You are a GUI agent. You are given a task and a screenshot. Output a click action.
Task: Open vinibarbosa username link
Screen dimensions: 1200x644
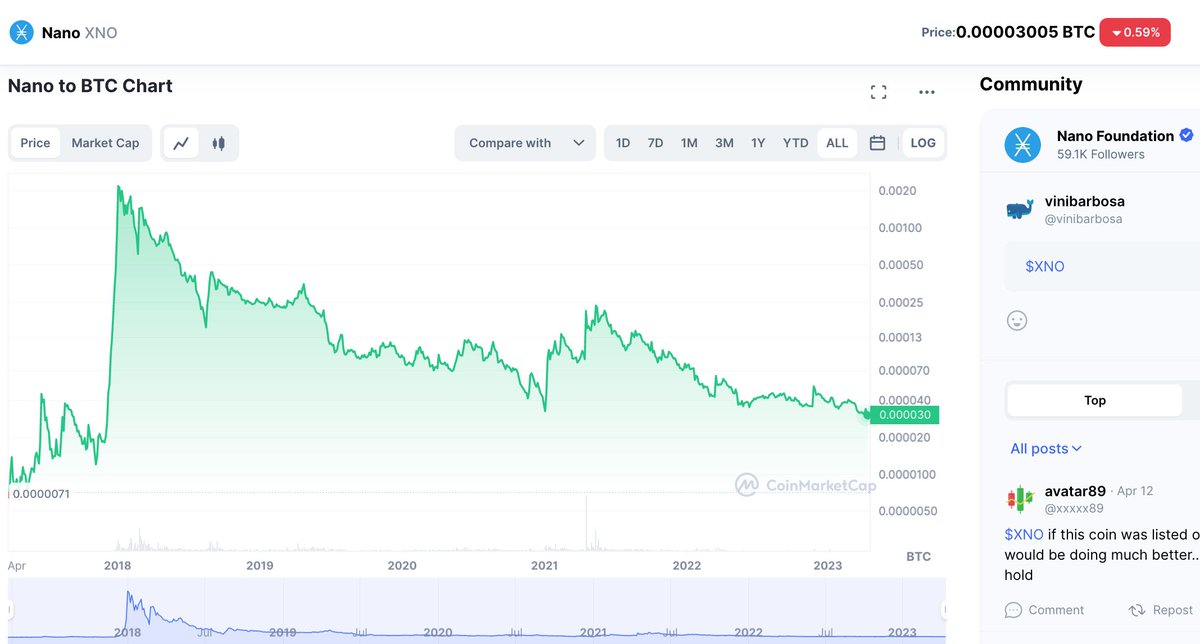(1085, 202)
